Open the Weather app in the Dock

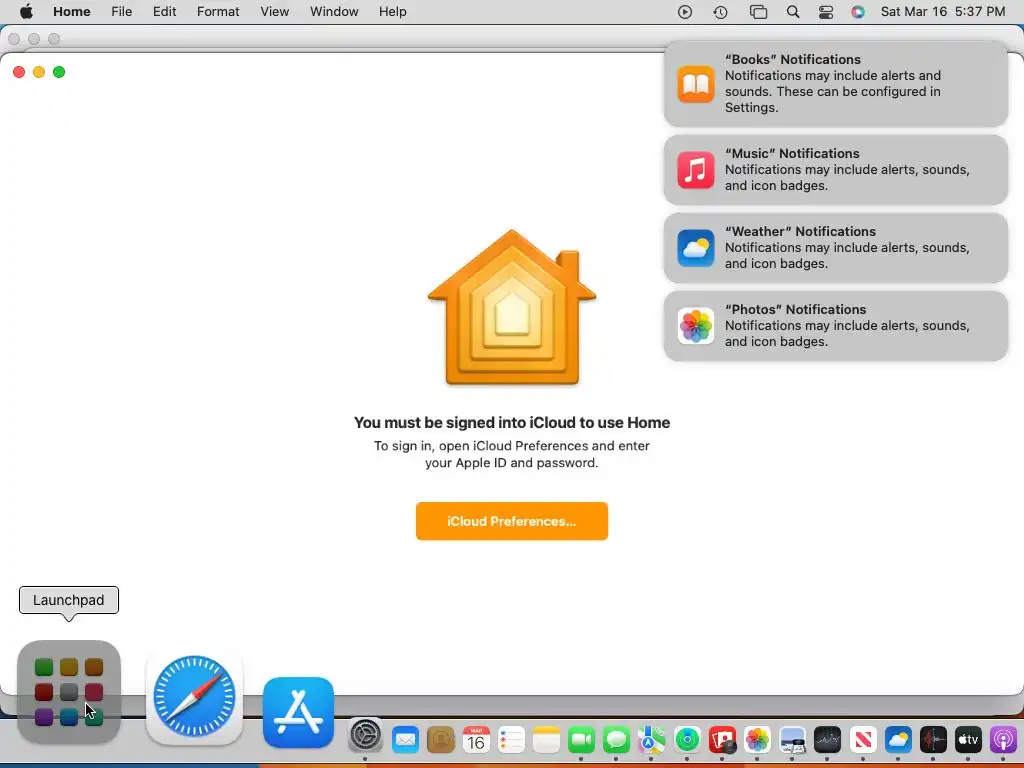(x=898, y=740)
